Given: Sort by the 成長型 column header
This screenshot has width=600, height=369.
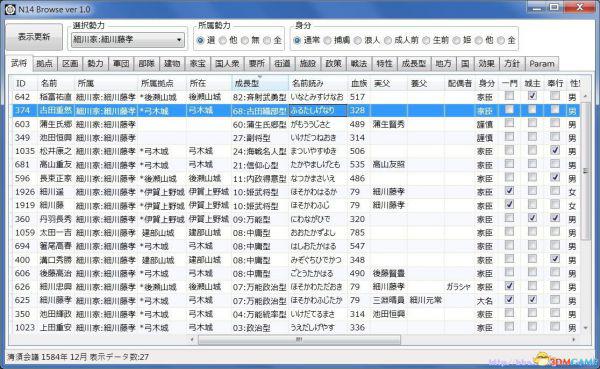Looking at the screenshot, I should click(x=259, y=83).
